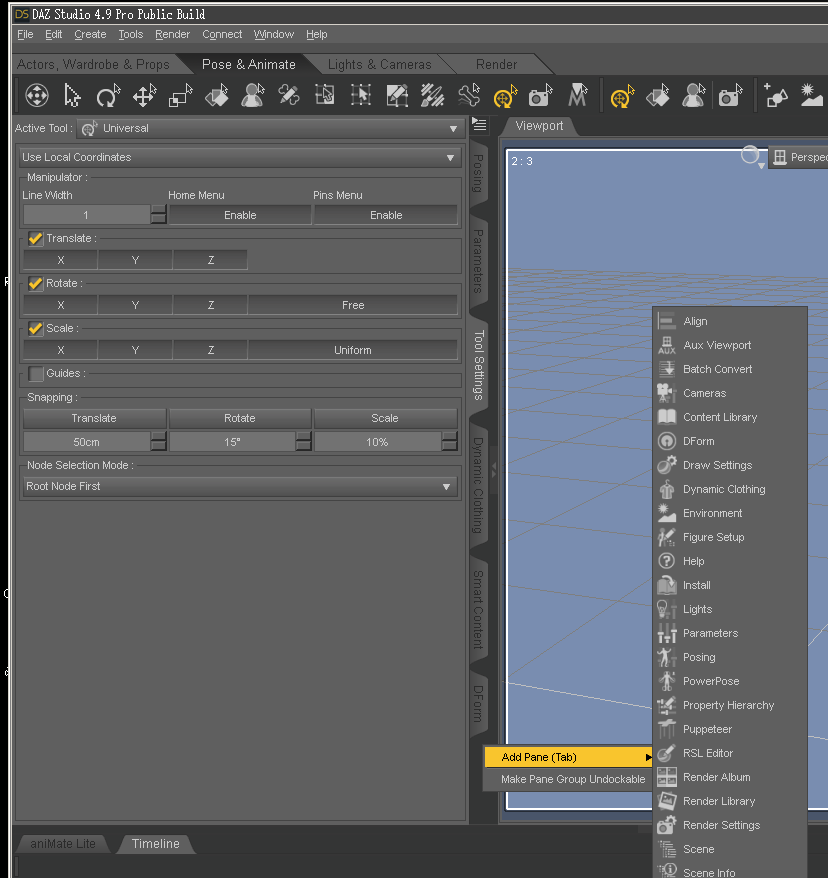Click the 50cm translate snap value
The width and height of the screenshot is (828, 878).
[x=87, y=442]
